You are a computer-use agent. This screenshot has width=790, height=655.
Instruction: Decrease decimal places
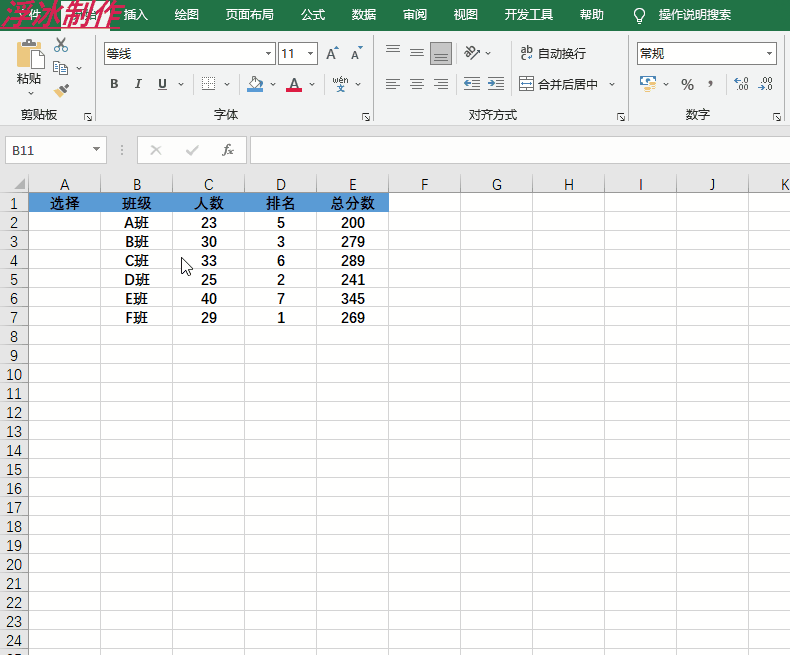[x=765, y=84]
